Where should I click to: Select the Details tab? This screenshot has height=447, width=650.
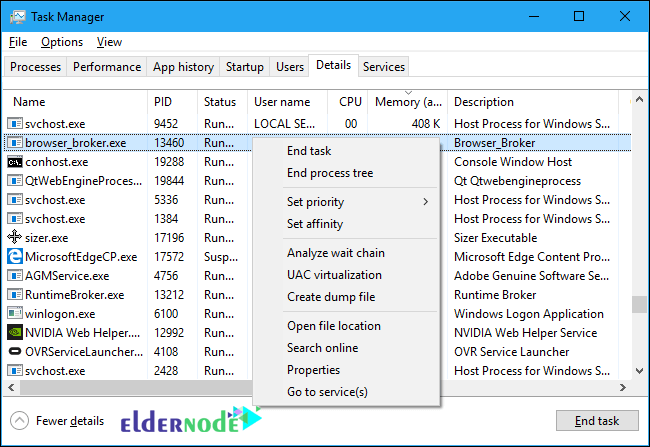click(x=333, y=65)
